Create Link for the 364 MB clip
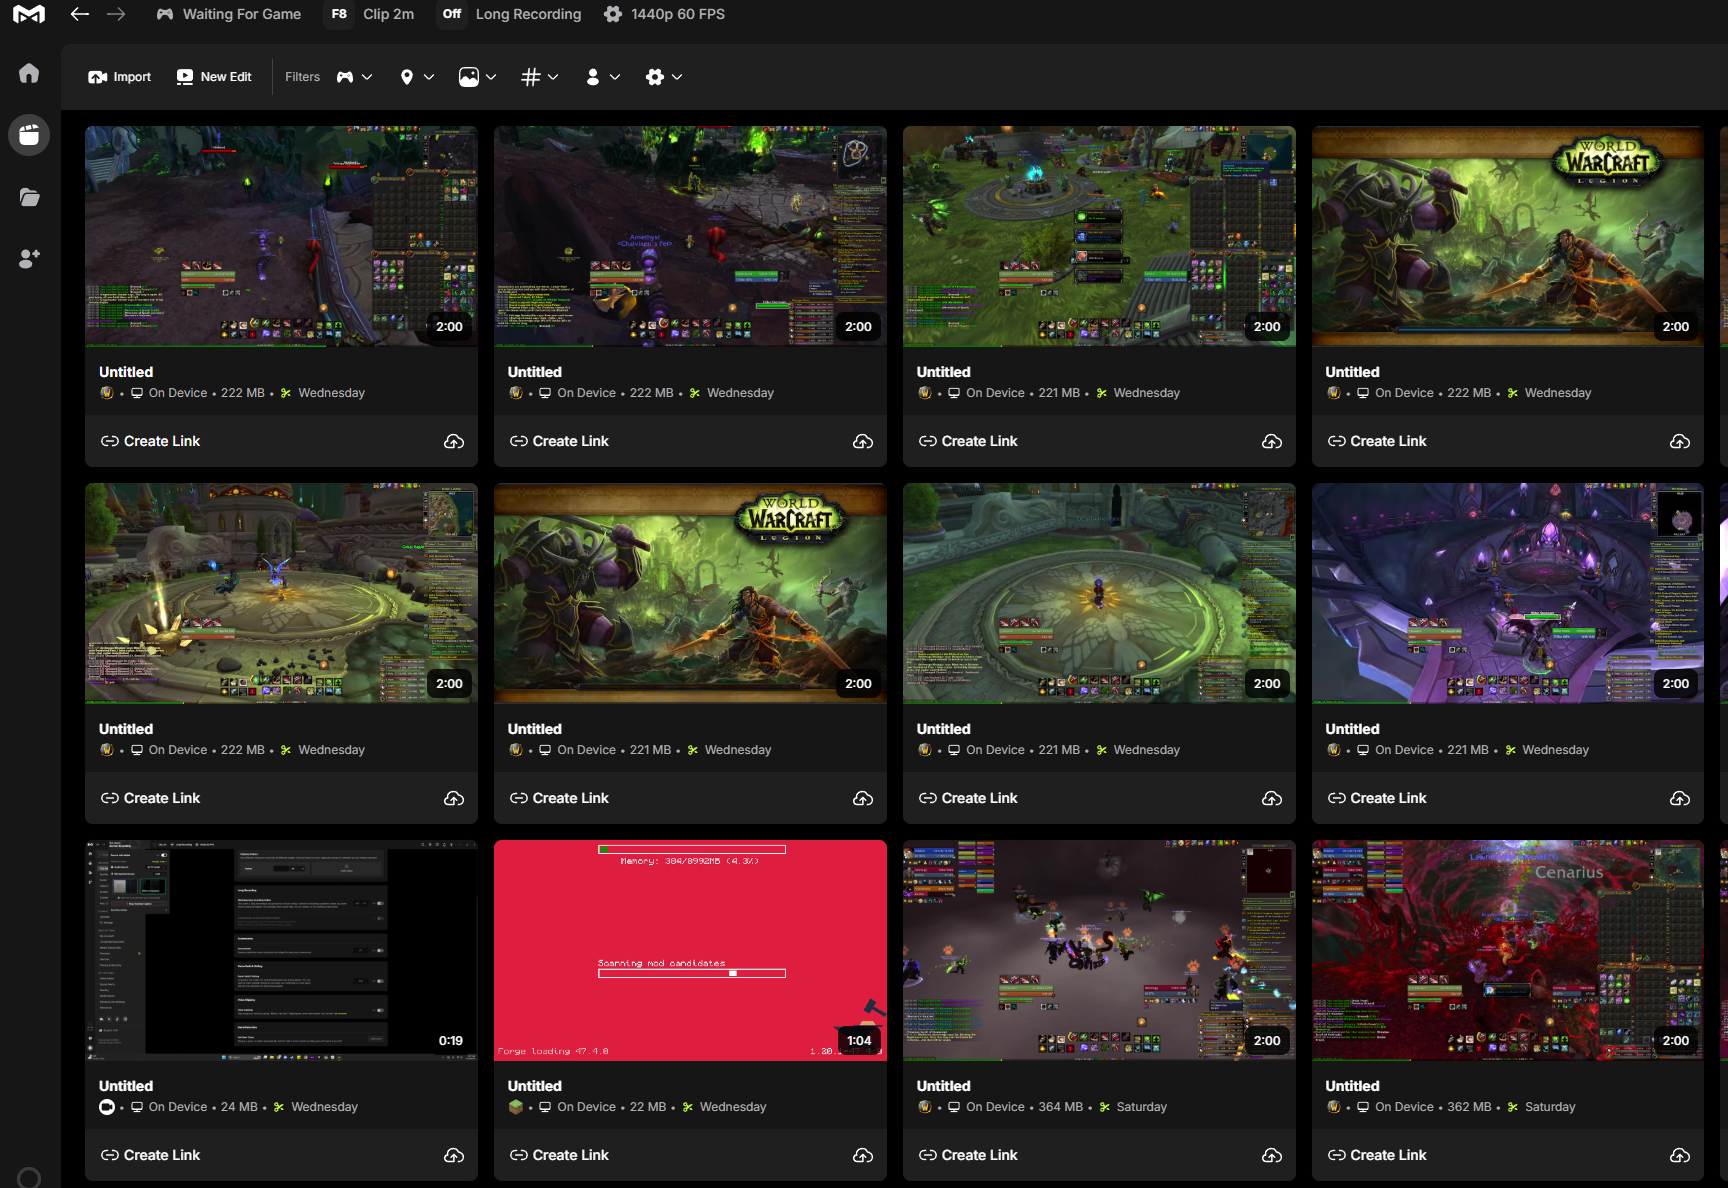 coord(968,1155)
